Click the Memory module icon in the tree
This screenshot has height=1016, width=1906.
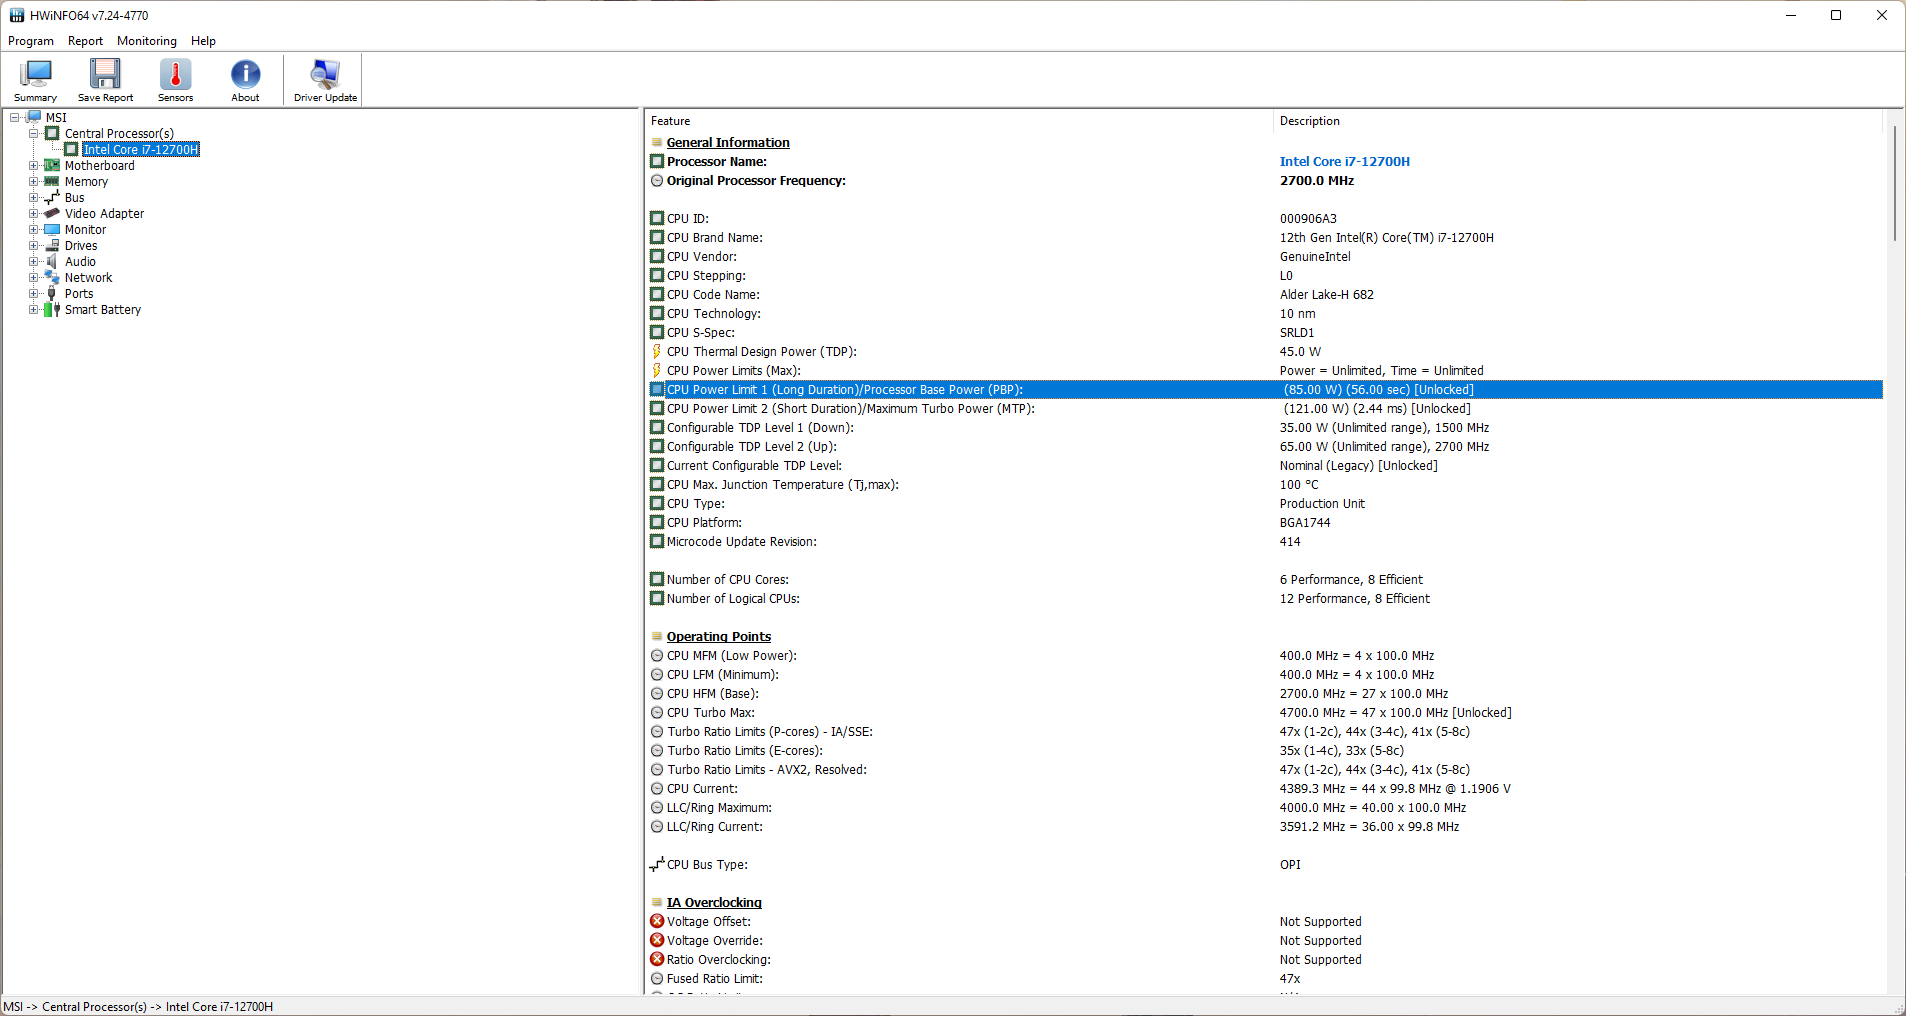[x=52, y=182]
